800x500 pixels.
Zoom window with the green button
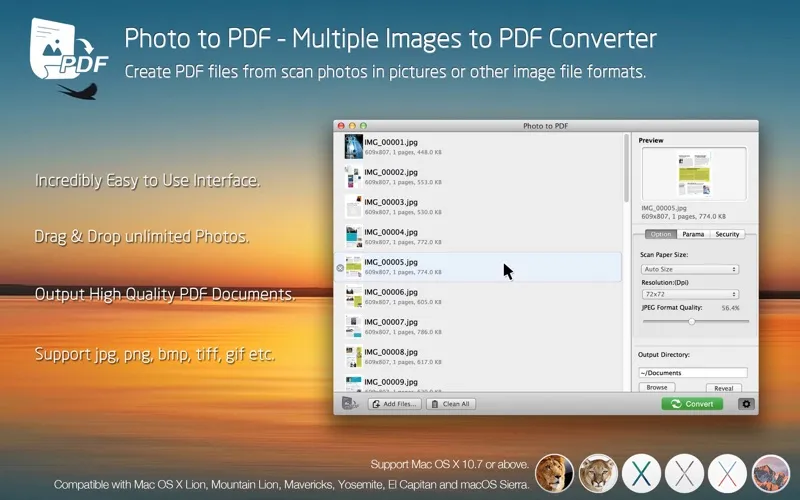click(363, 126)
